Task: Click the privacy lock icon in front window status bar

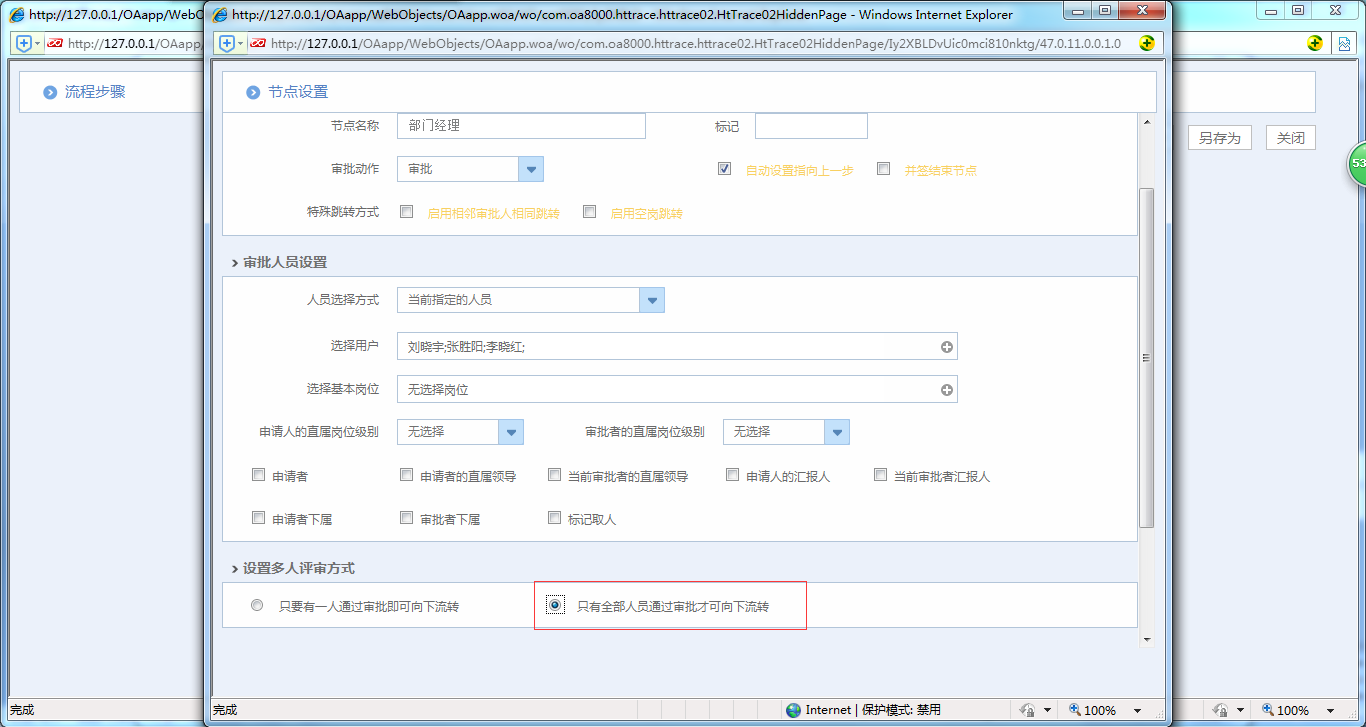Action: coord(1027,710)
